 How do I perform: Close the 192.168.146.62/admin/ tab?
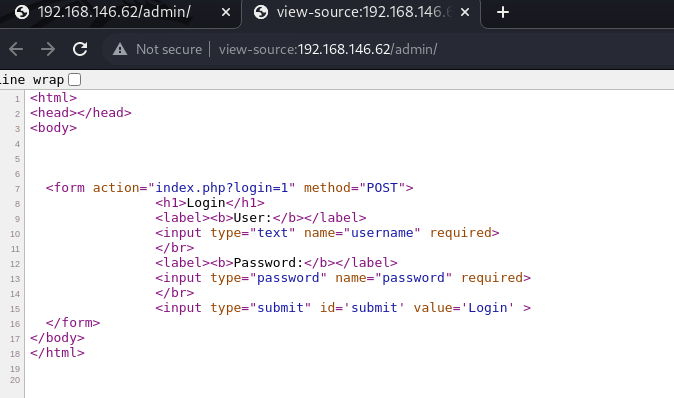pos(226,12)
